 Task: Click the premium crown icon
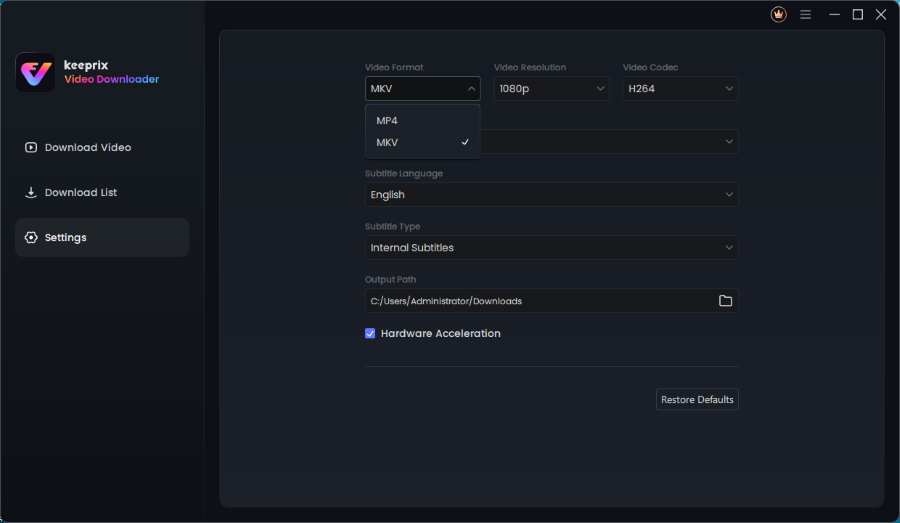pyautogui.click(x=778, y=15)
